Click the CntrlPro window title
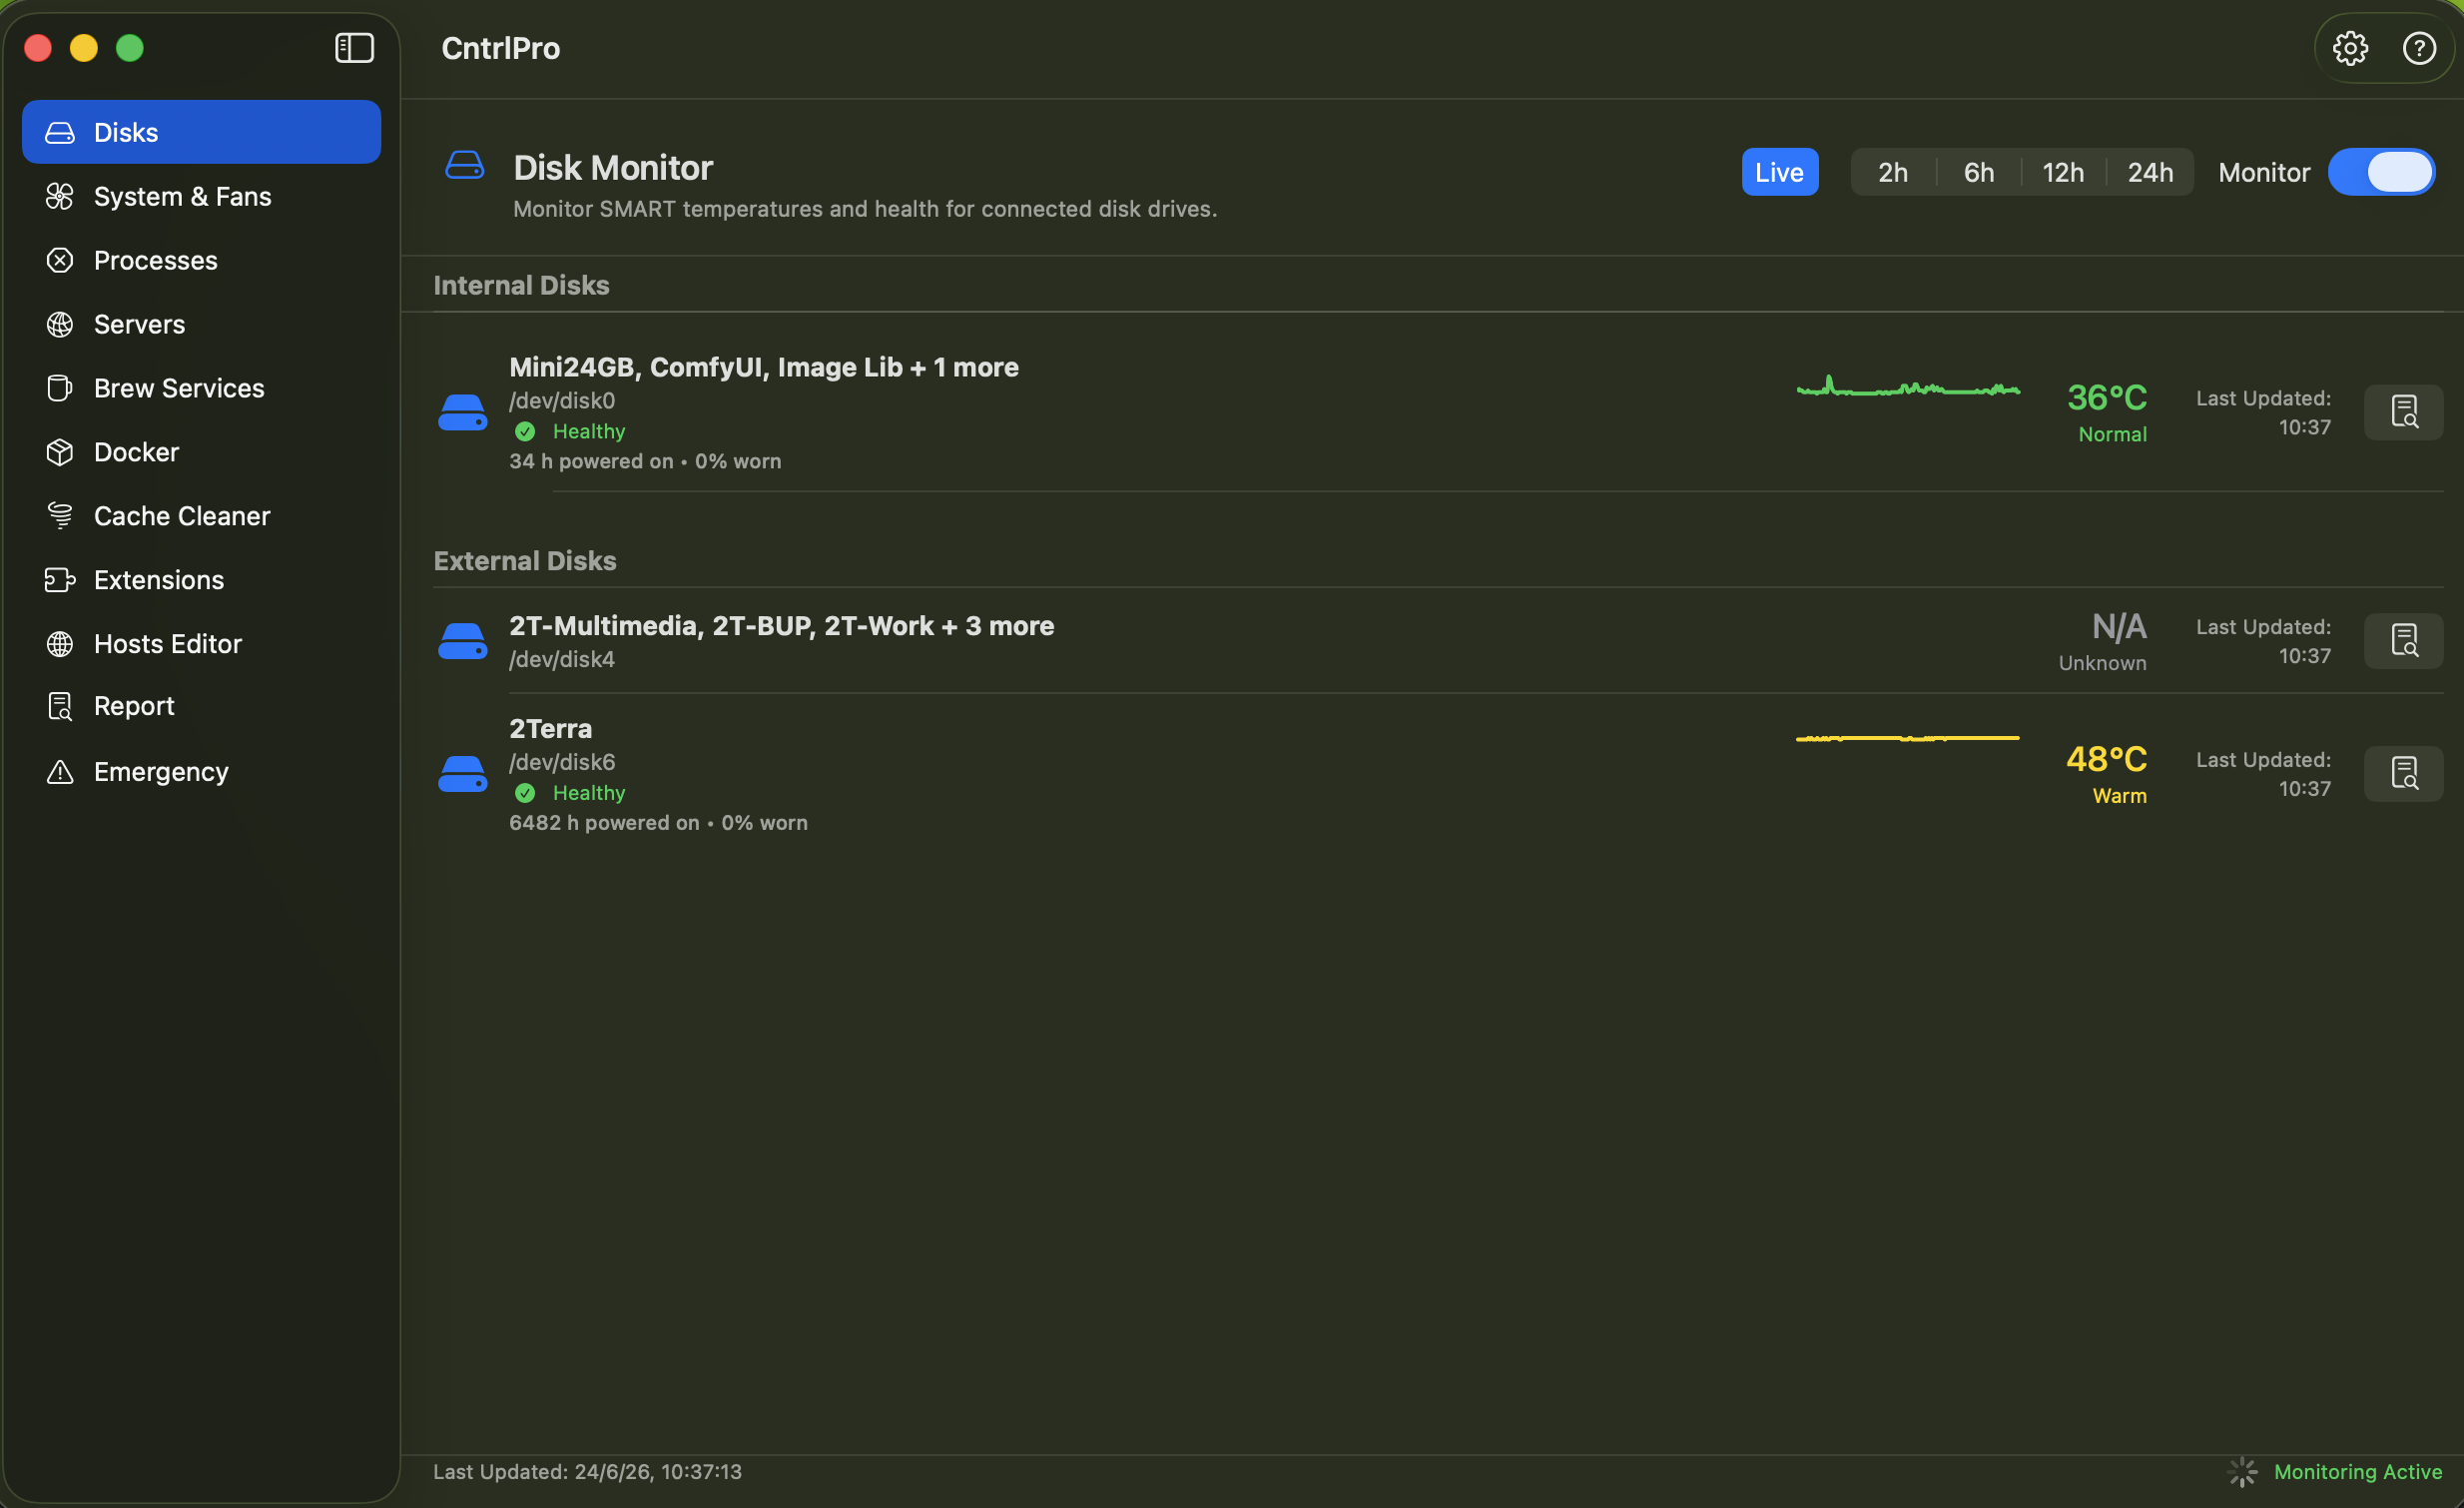Screen dimensions: 2464x1508 coord(500,48)
